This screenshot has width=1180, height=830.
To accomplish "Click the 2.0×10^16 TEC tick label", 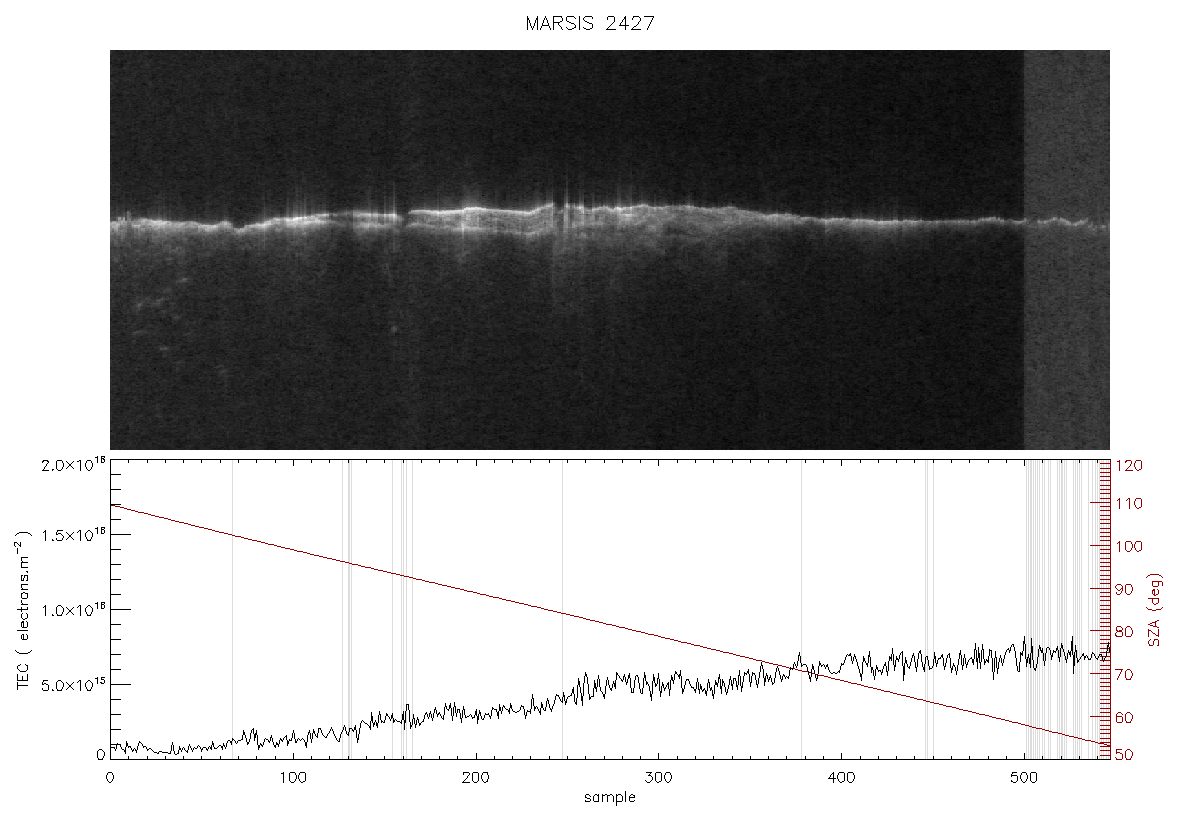I will tap(74, 464).
